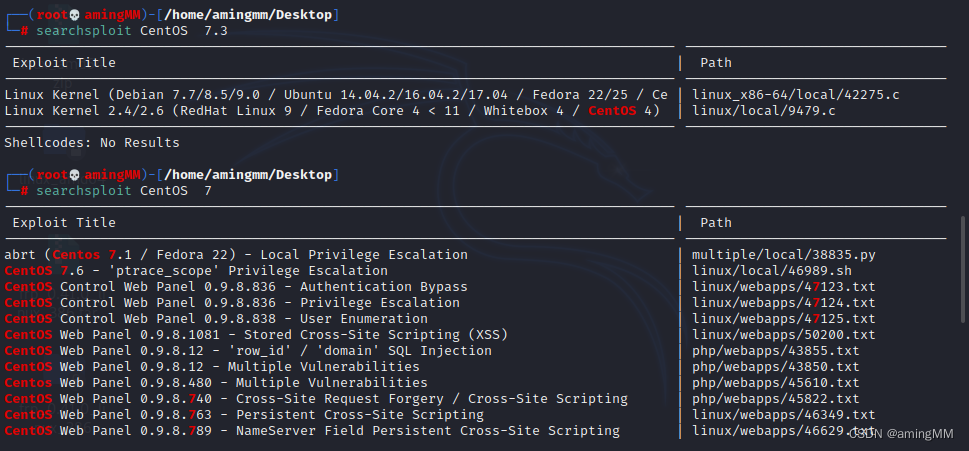This screenshot has width=969, height=451.
Task: Select path linux/local/9479.c
Action: tap(763, 111)
